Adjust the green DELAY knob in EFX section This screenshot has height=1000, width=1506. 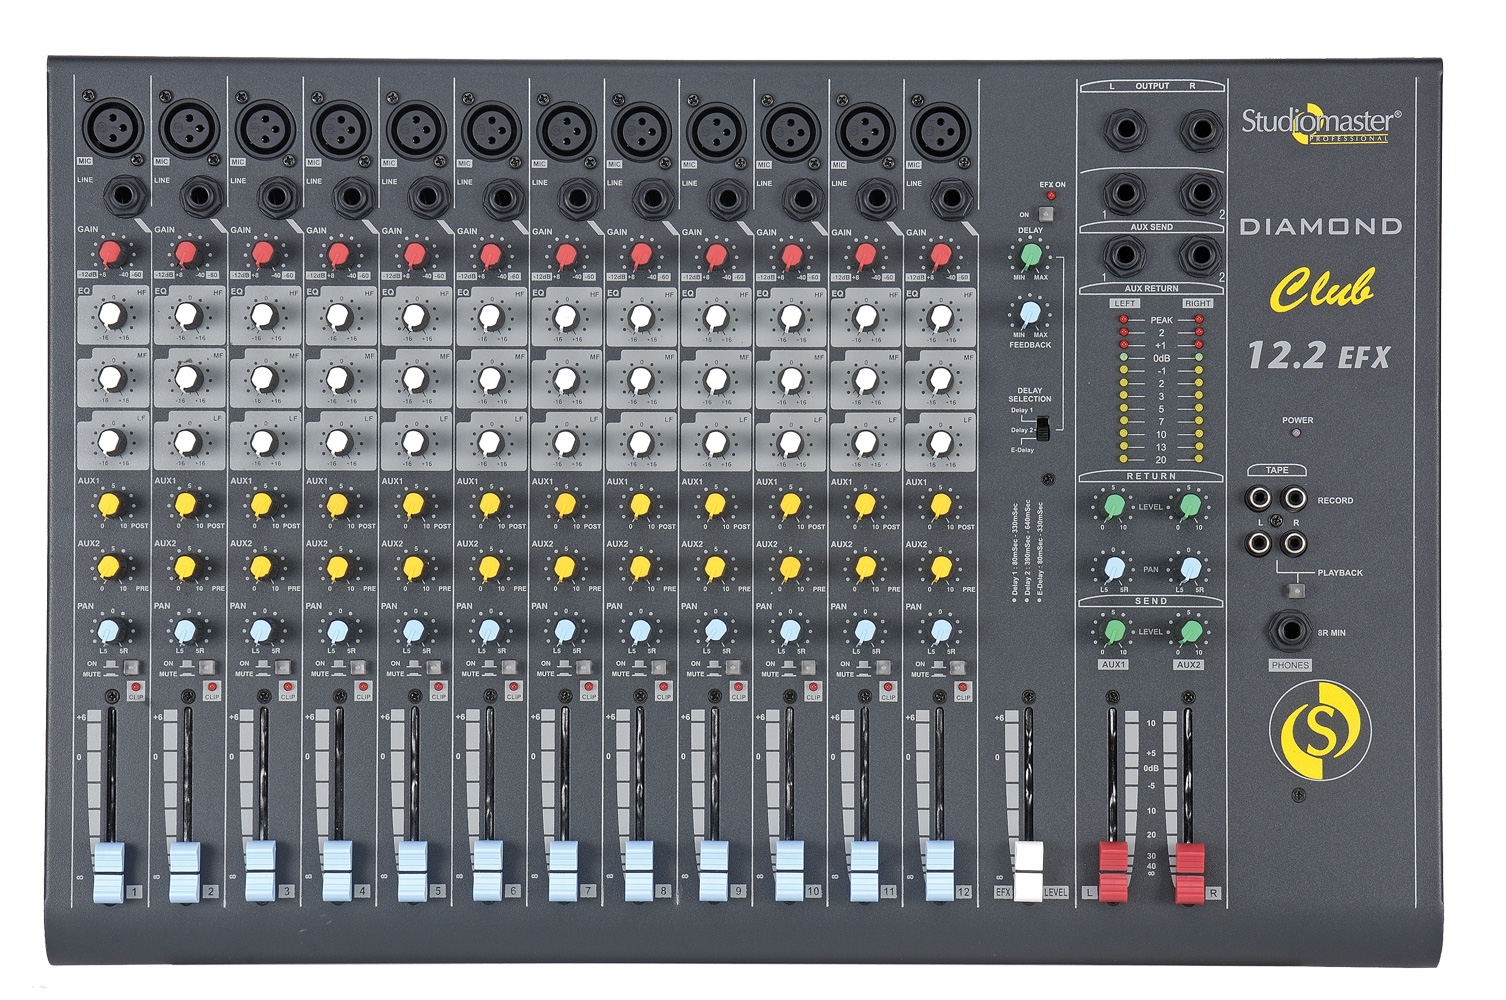click(1030, 258)
